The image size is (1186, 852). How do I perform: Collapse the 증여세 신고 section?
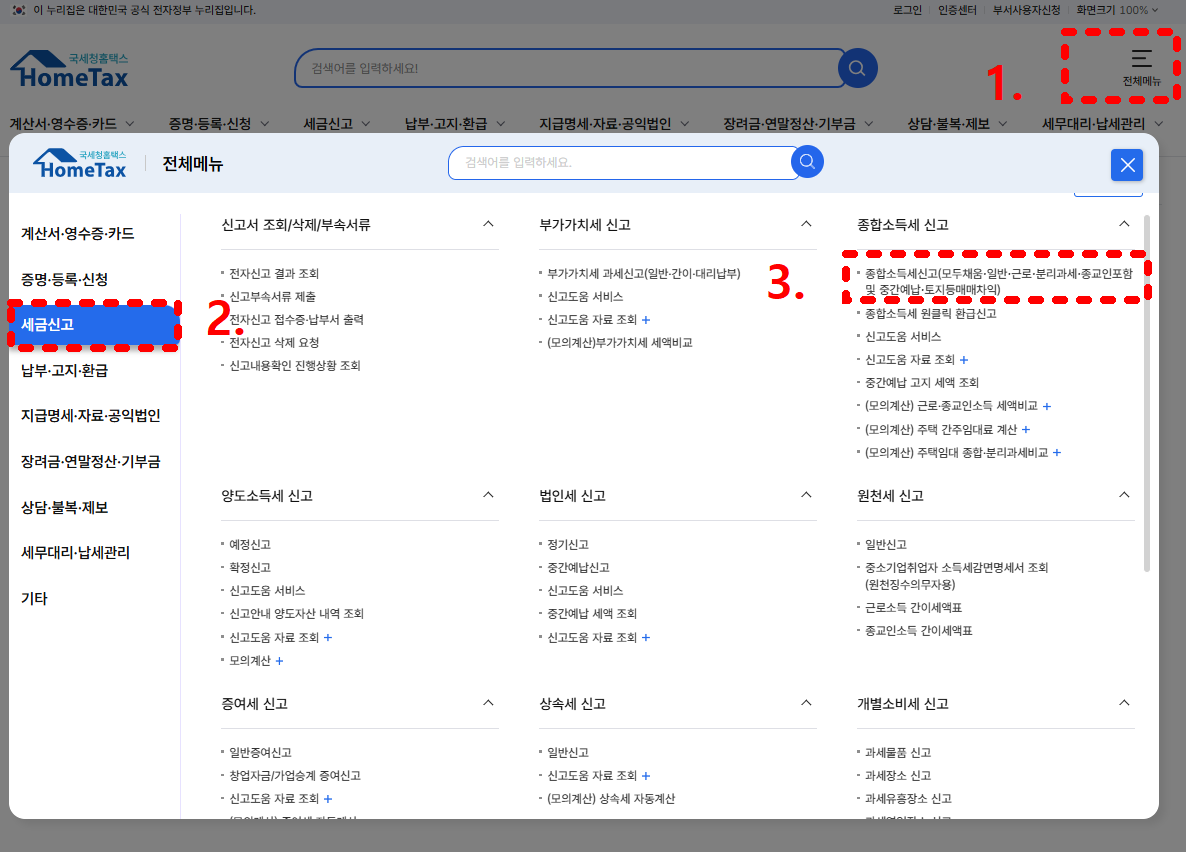[x=489, y=703]
